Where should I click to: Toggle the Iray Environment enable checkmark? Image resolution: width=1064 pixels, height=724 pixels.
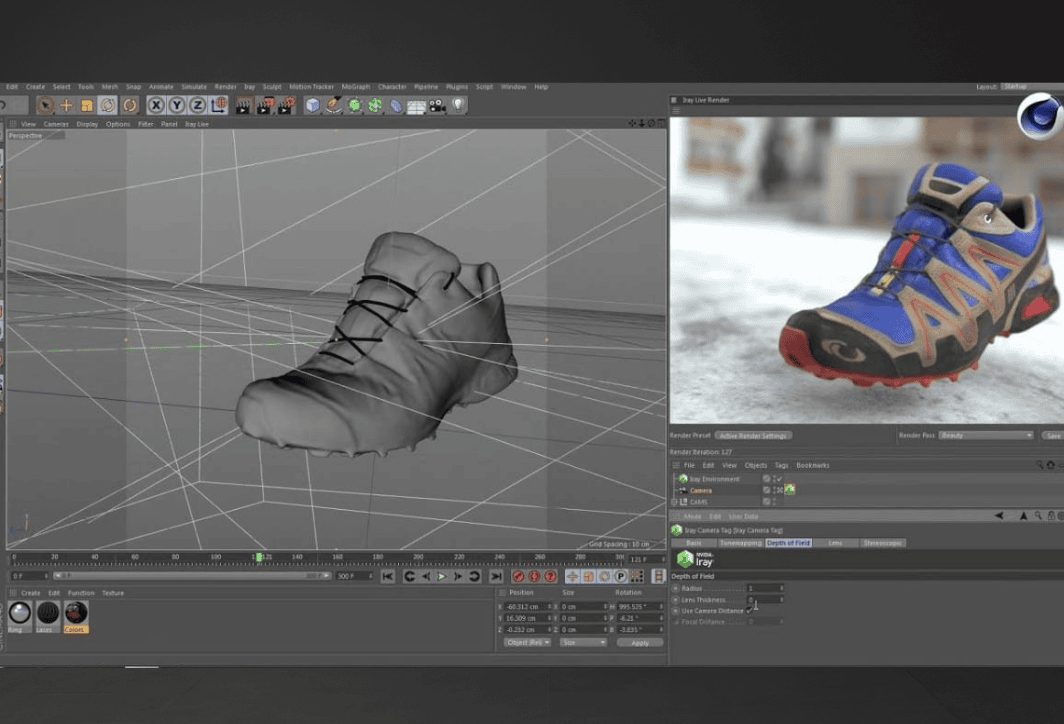coord(778,479)
